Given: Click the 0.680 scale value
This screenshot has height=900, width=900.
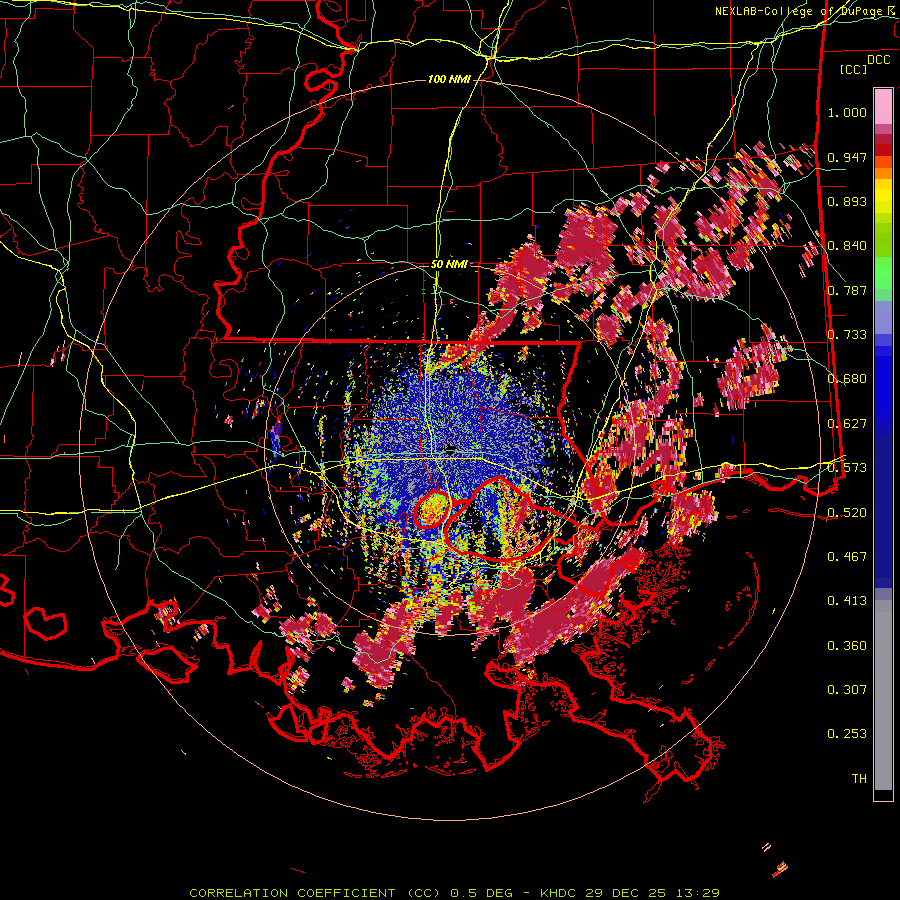Looking at the screenshot, I should point(847,379).
